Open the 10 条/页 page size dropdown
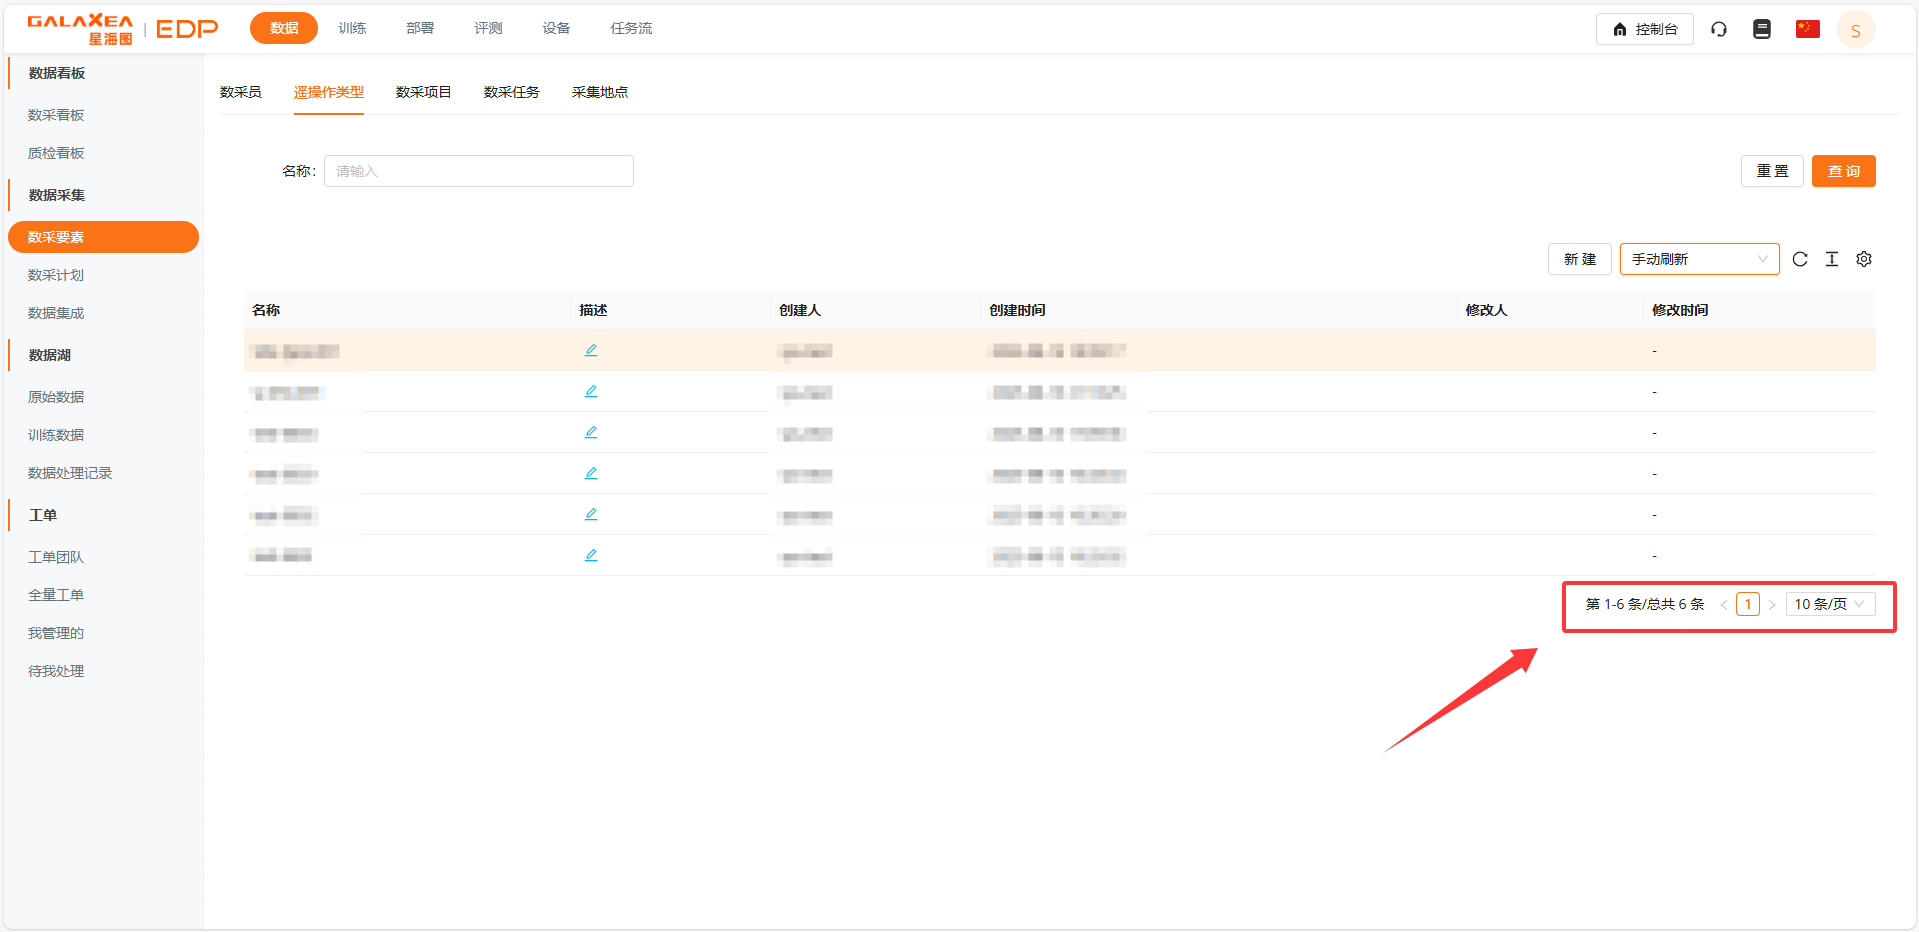Image resolution: width=1919 pixels, height=932 pixels. click(x=1829, y=604)
